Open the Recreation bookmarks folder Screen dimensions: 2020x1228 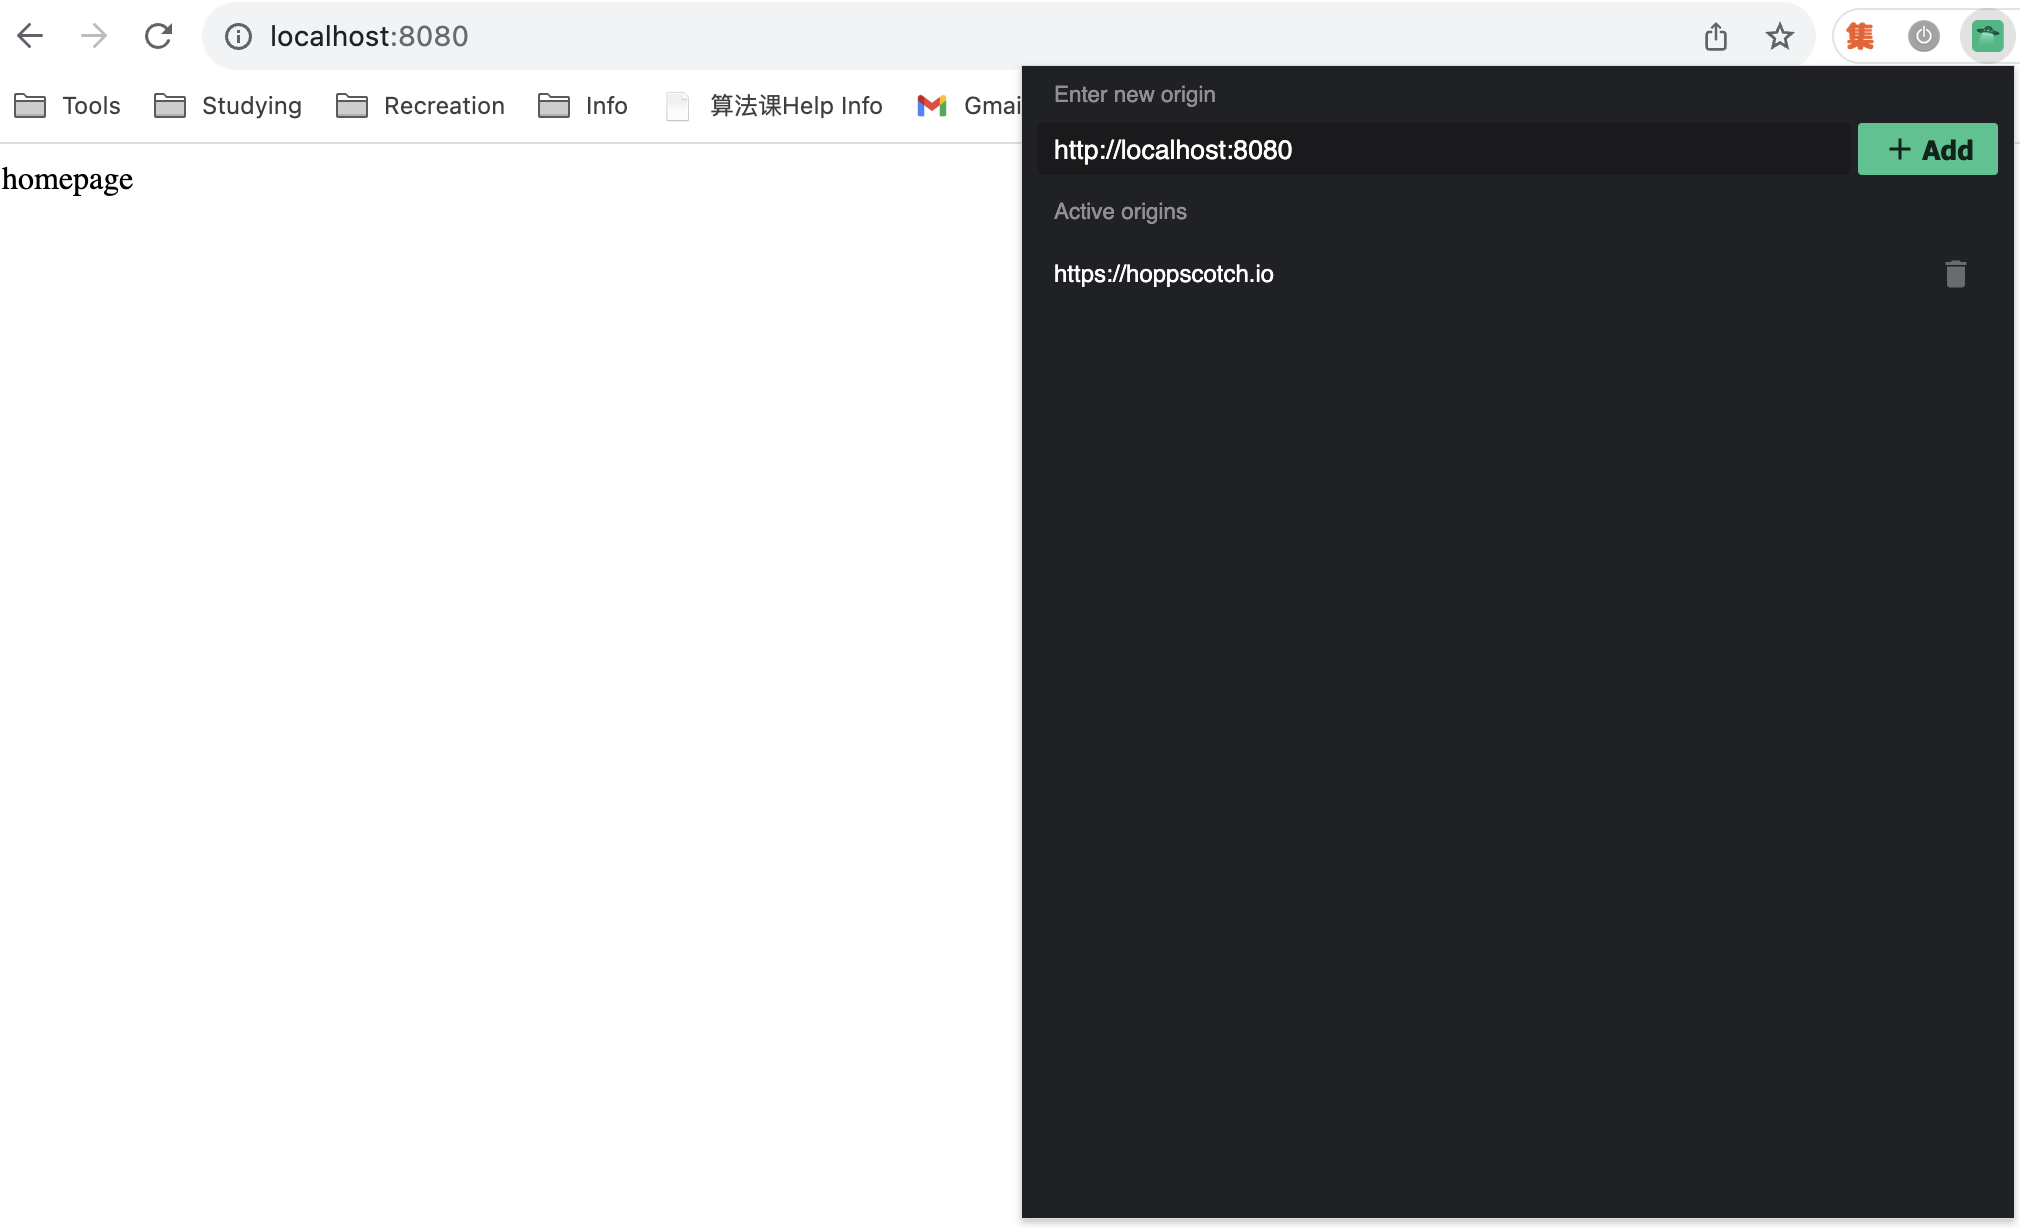pos(420,106)
